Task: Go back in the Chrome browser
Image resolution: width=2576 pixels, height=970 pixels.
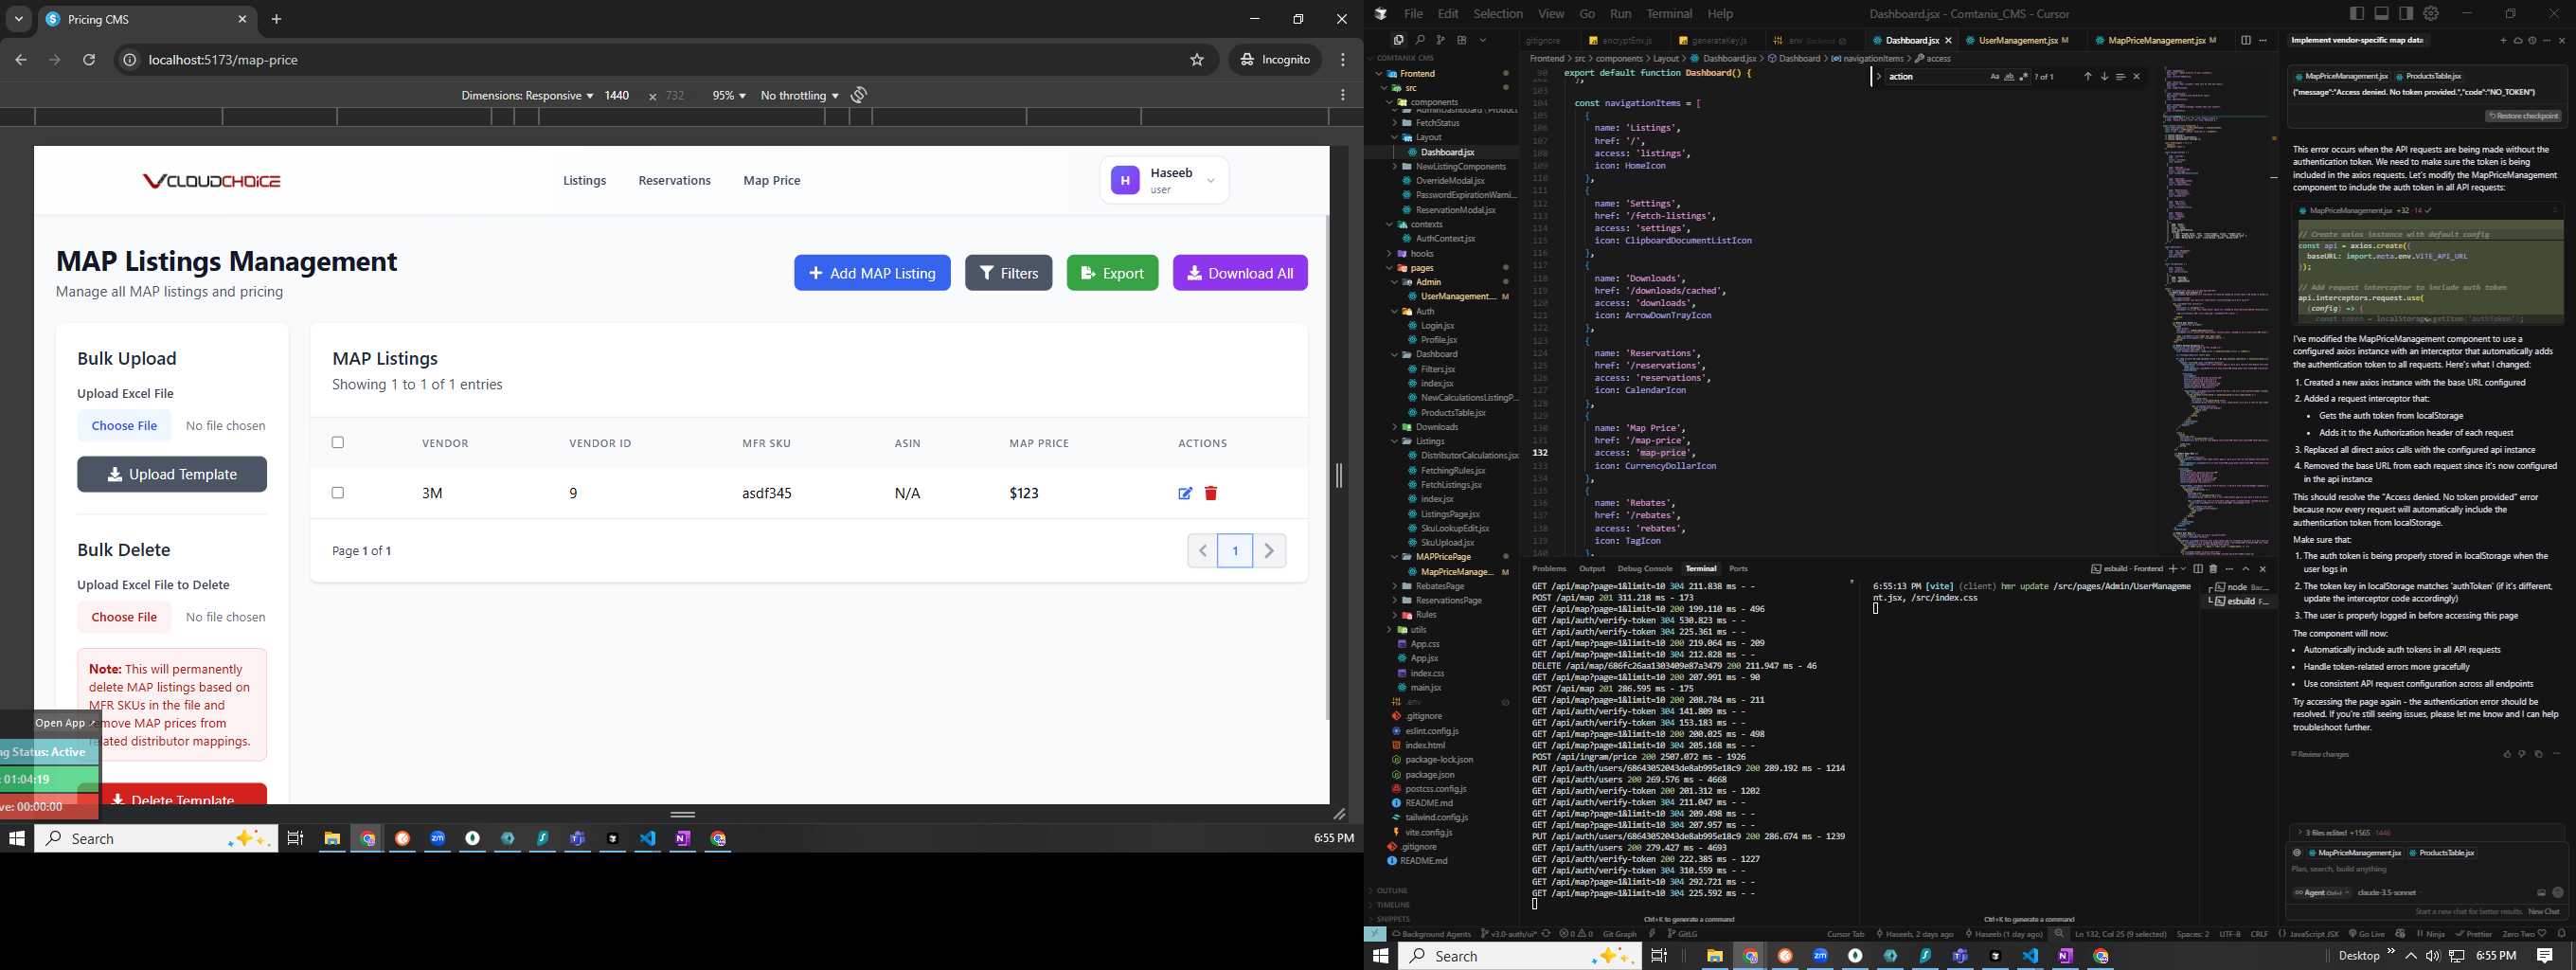Action: click(x=21, y=60)
